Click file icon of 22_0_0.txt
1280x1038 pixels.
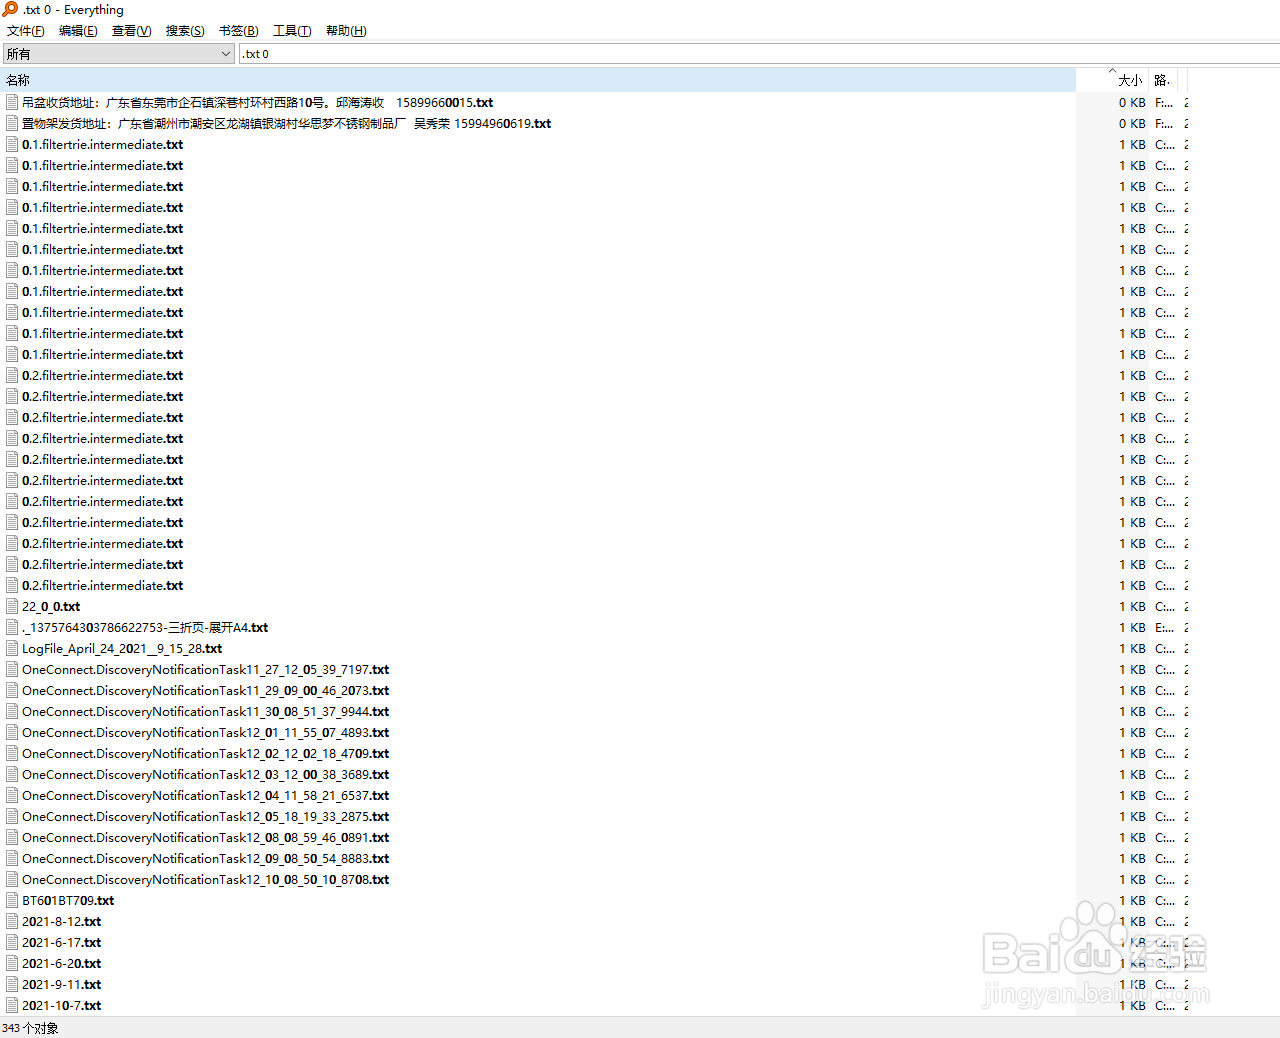(x=12, y=607)
